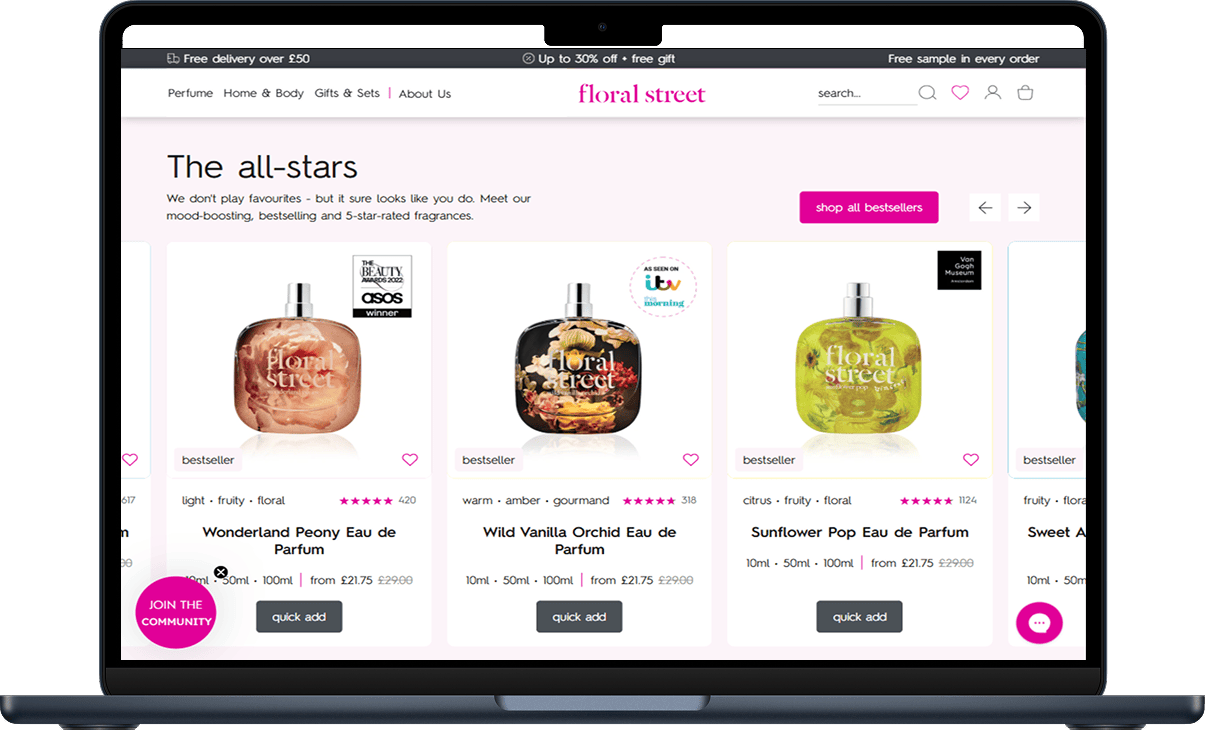Favourite the Wild Vanilla Orchid perfume
The width and height of the screenshot is (1205, 730).
click(691, 460)
